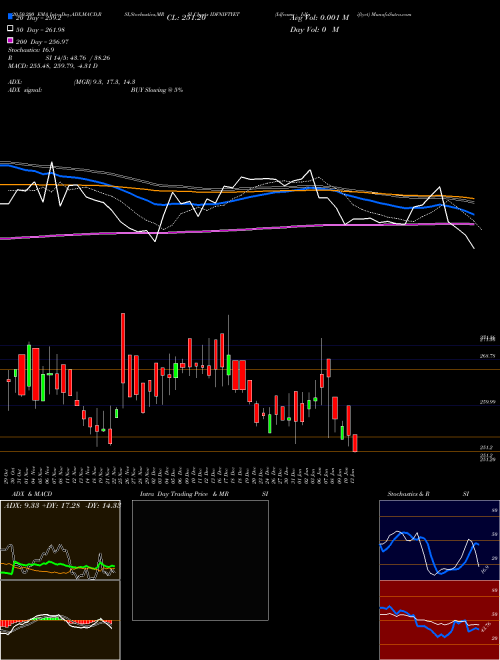Open the red RSI chart panel
The image size is (500, 660).
pos(439,620)
